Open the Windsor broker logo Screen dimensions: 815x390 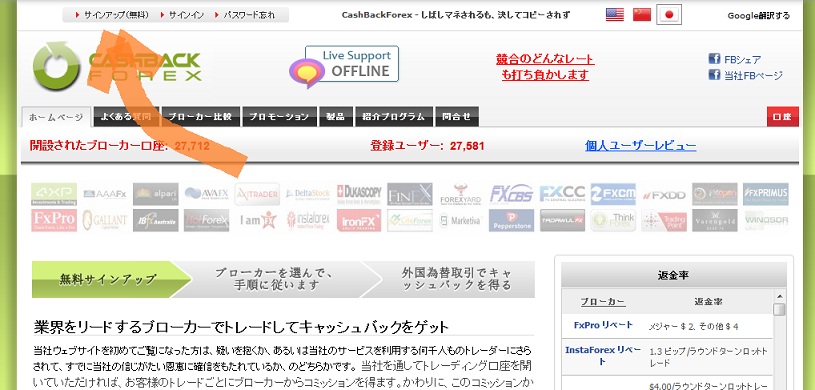point(766,220)
